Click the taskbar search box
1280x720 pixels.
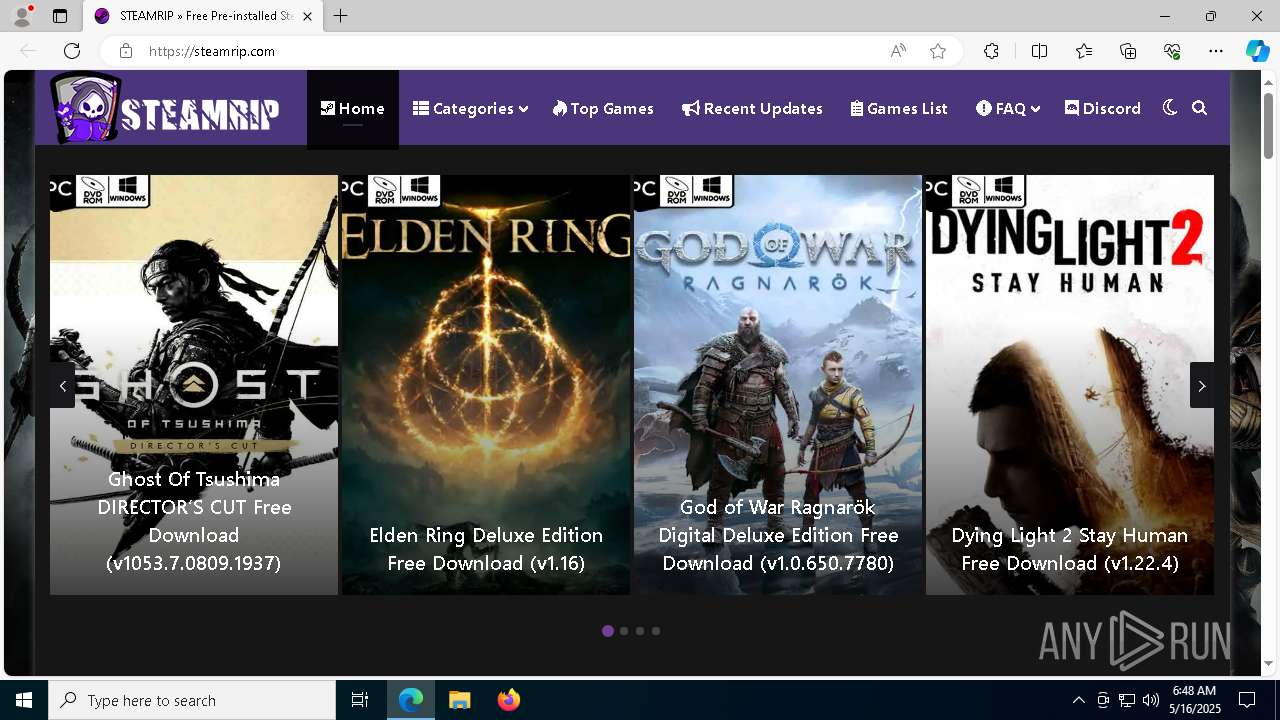click(x=192, y=700)
